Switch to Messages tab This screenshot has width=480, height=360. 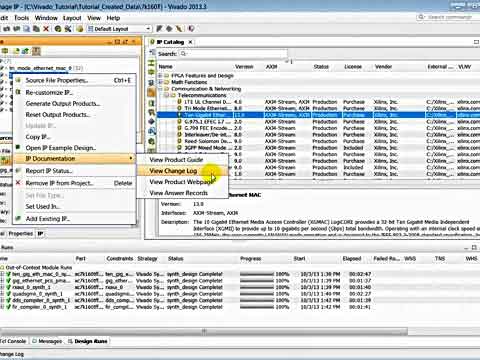[x=47, y=341]
